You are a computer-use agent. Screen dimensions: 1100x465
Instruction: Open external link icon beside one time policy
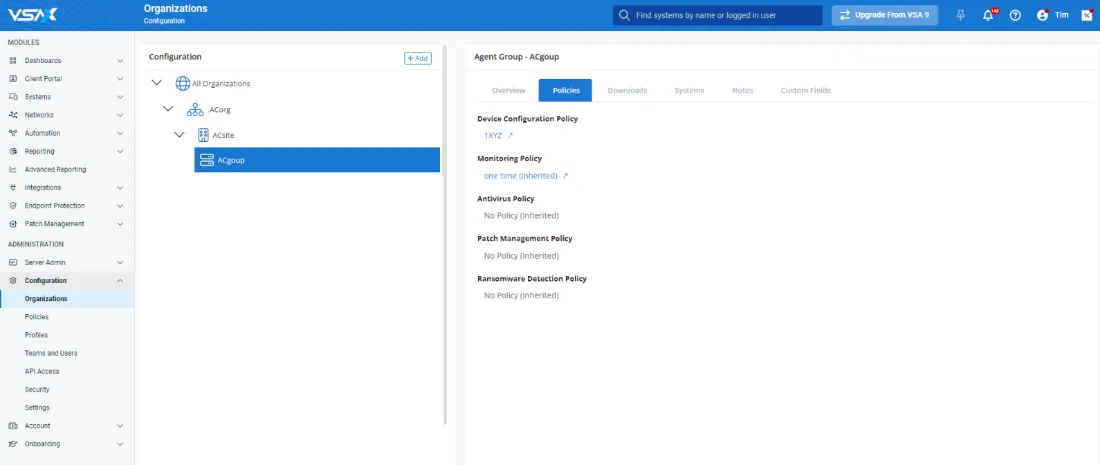tap(565, 176)
